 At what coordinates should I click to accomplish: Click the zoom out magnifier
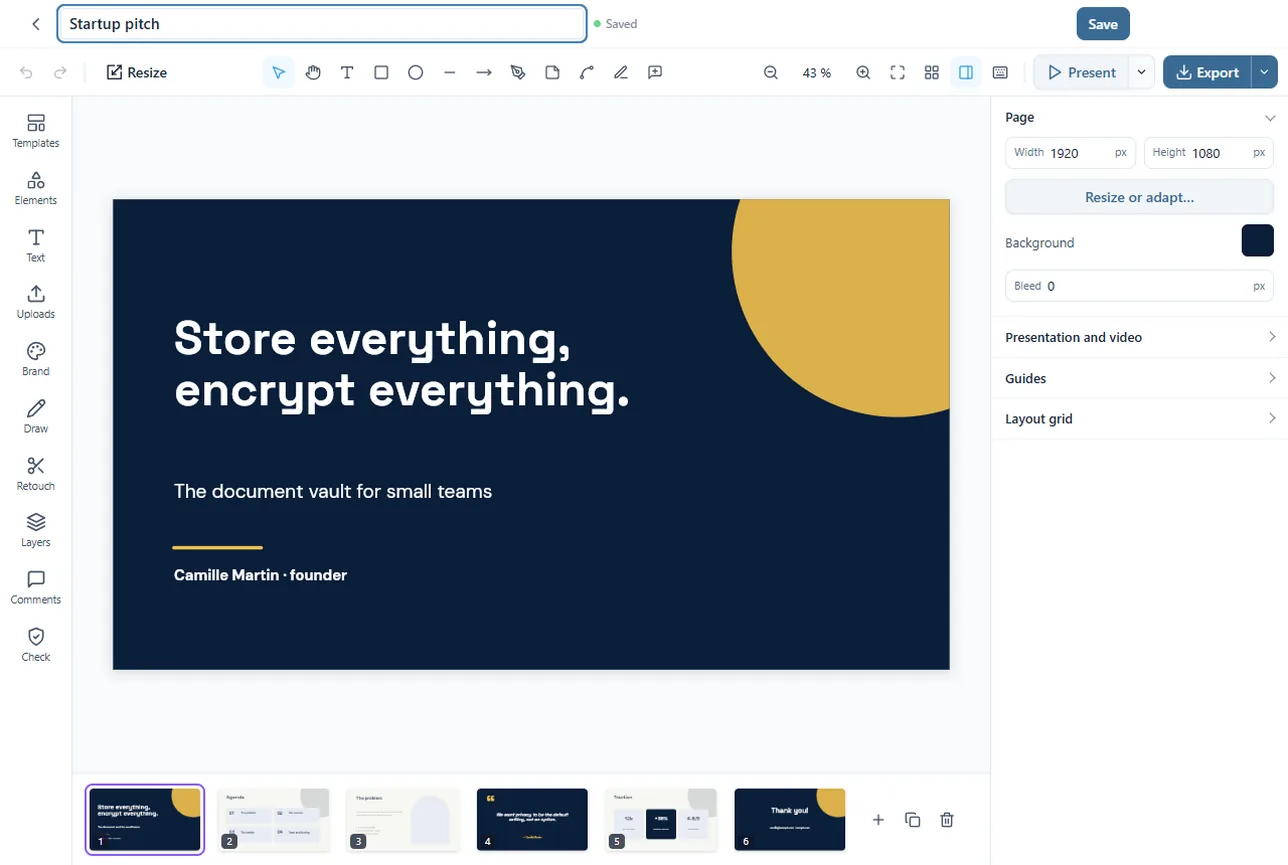[x=771, y=72]
